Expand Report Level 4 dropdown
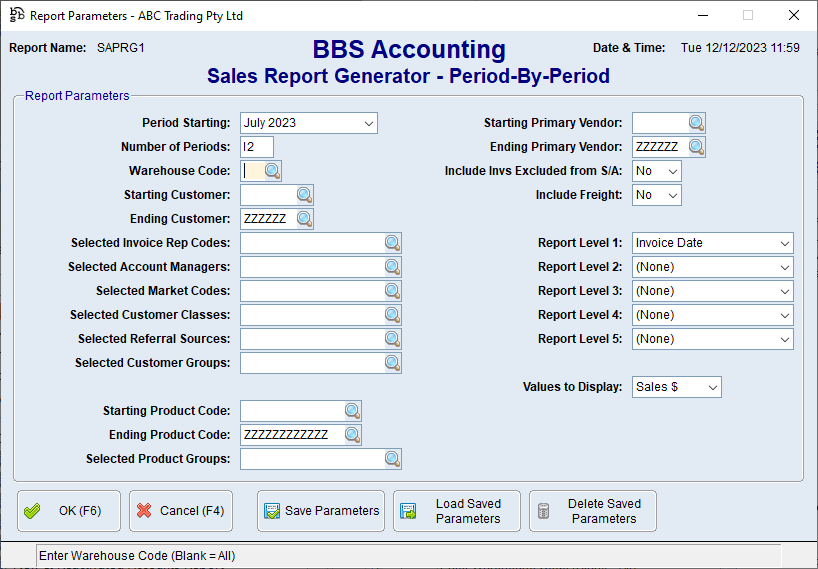 (x=785, y=316)
